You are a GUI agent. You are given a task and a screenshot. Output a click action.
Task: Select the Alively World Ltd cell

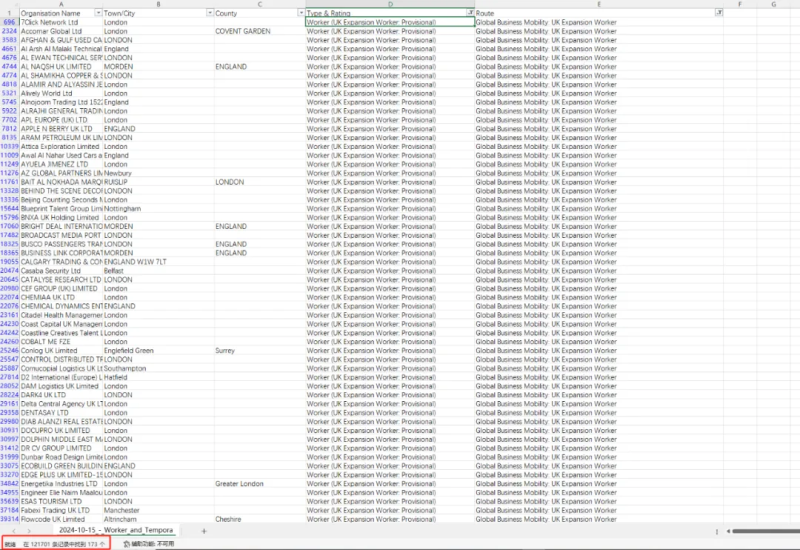point(61,93)
